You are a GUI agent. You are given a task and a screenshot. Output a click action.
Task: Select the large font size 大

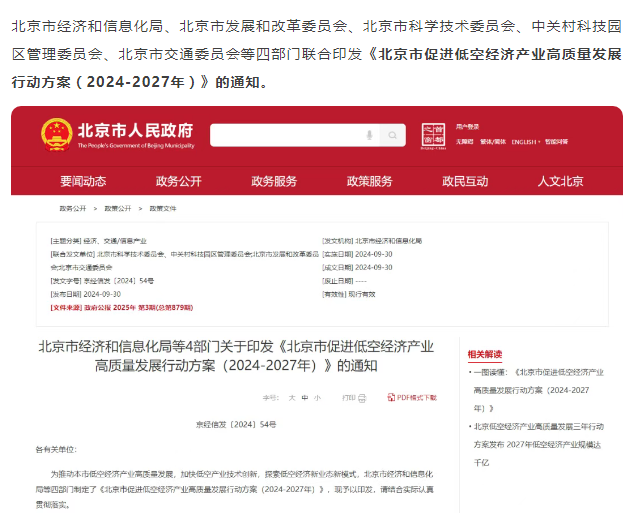[291, 398]
